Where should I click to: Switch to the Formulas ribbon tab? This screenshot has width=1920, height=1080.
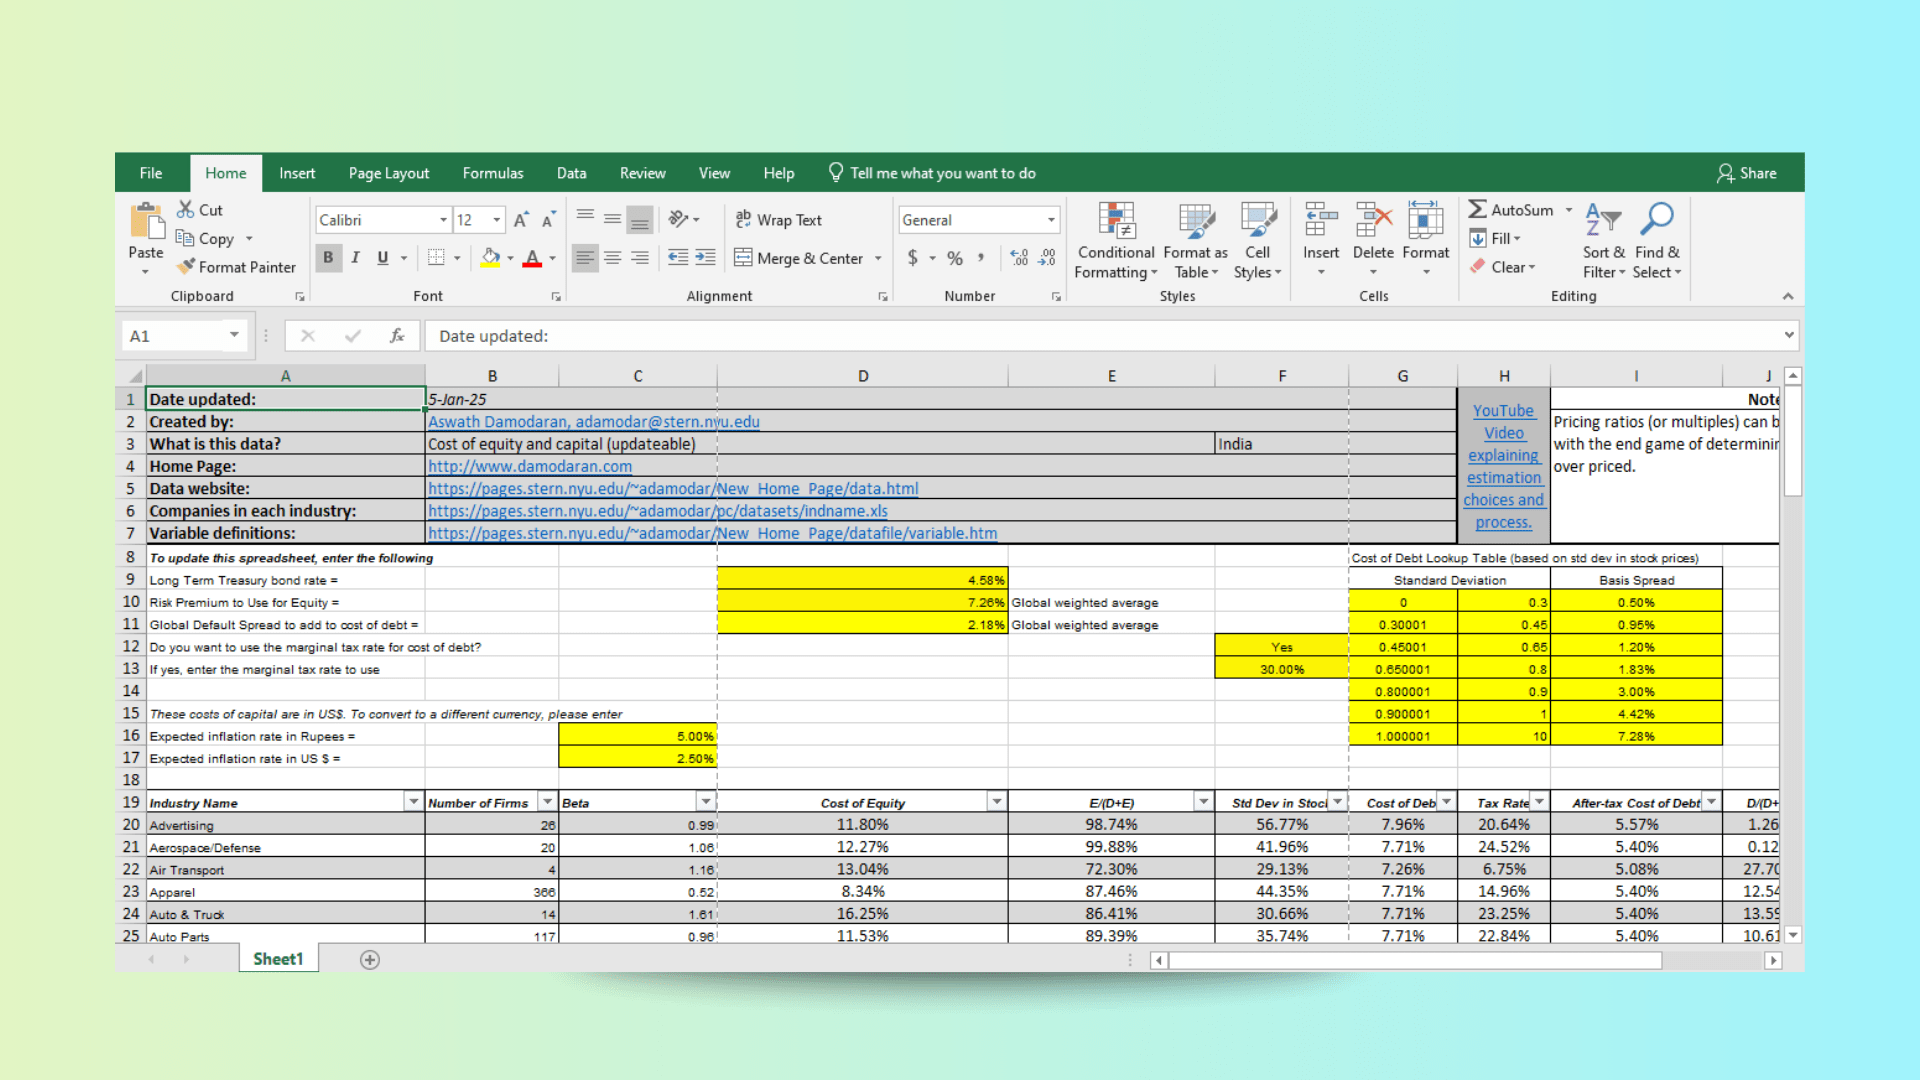[x=493, y=172]
